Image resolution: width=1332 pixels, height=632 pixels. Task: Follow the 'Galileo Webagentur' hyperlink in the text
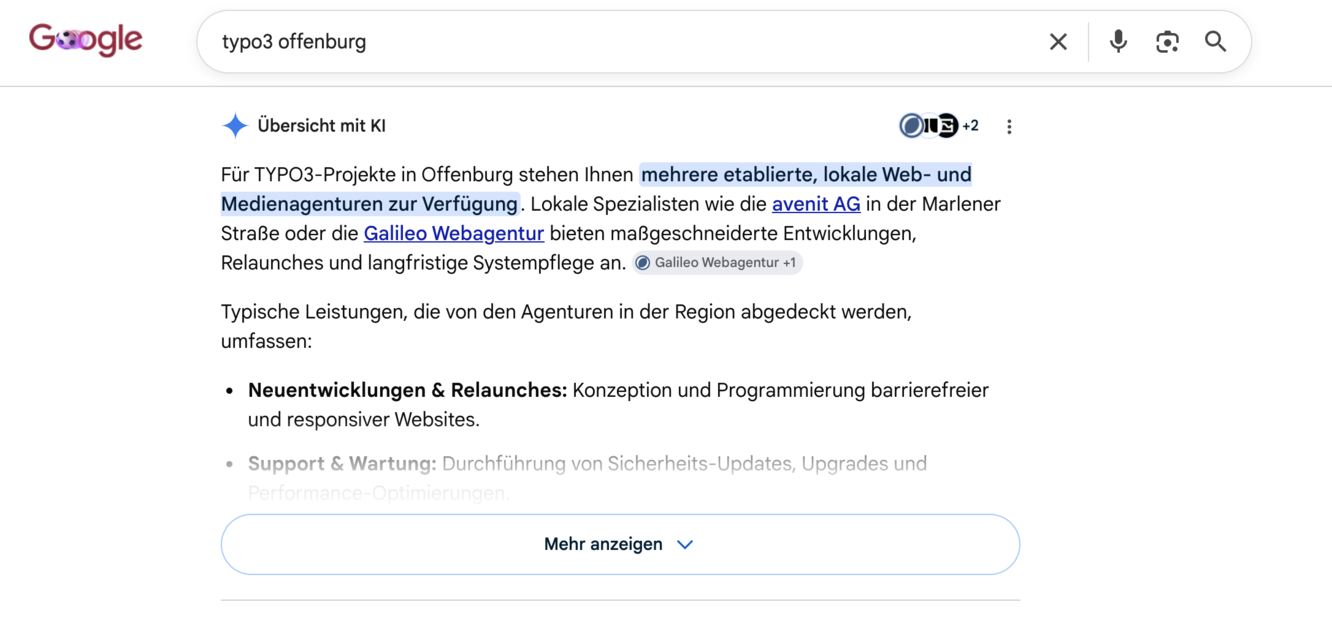(x=454, y=233)
